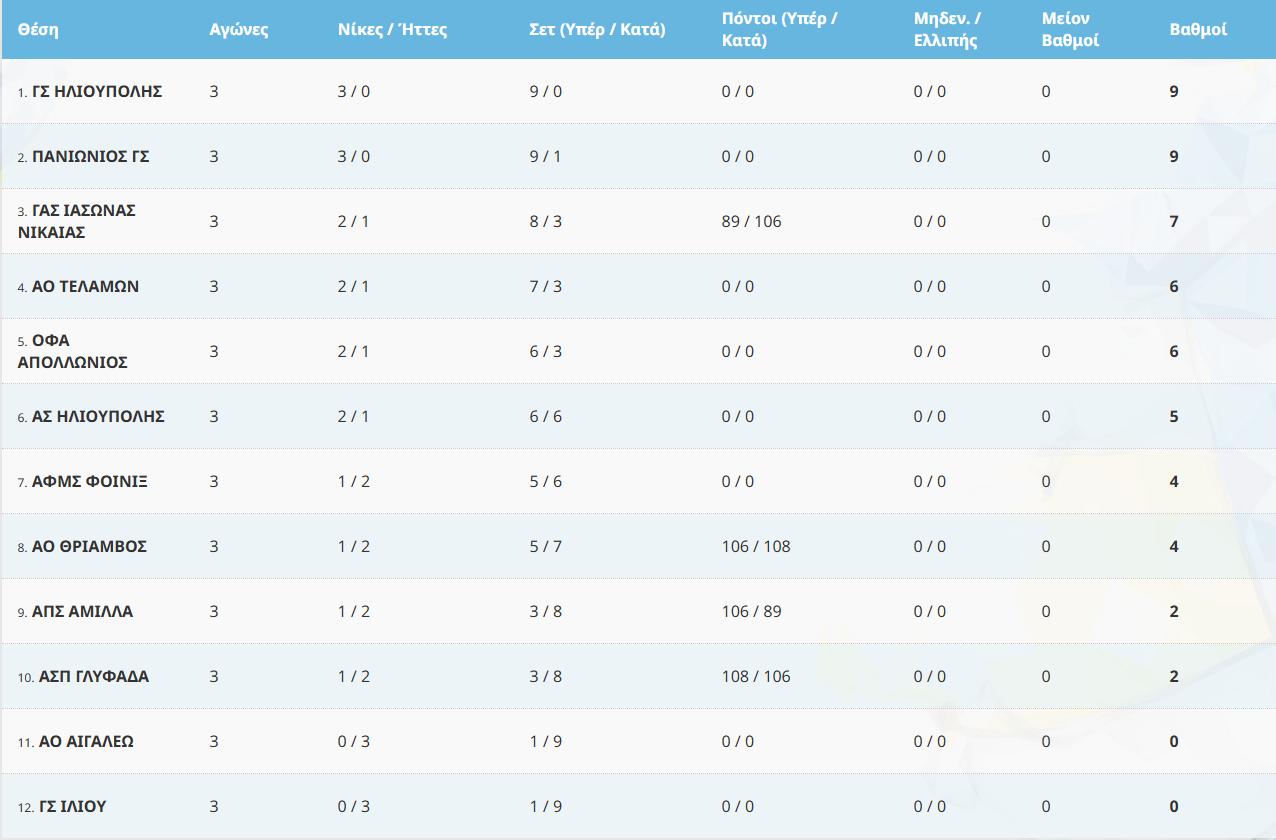
Task: Open the ΠΑΝΙΩΝΙΟΣ ΓΣ team entry
Action: click(x=91, y=156)
